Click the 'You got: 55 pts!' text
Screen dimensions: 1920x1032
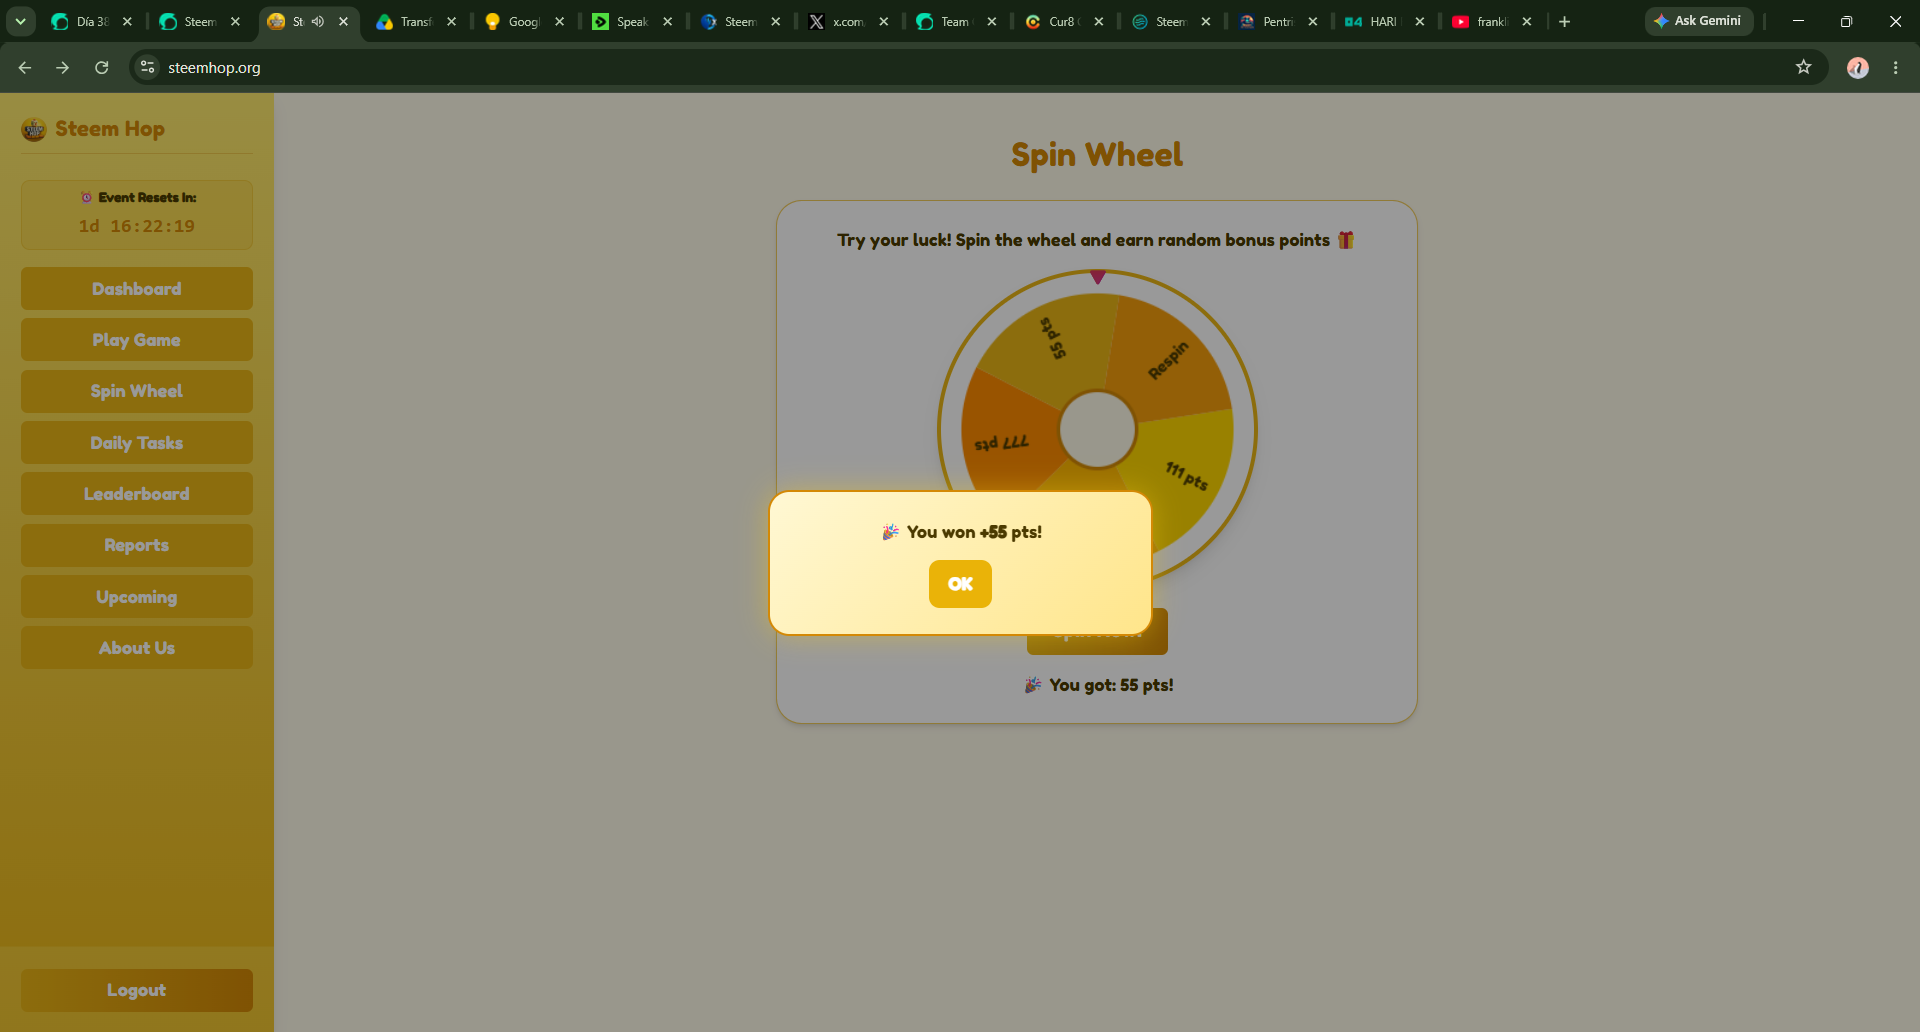1099,685
